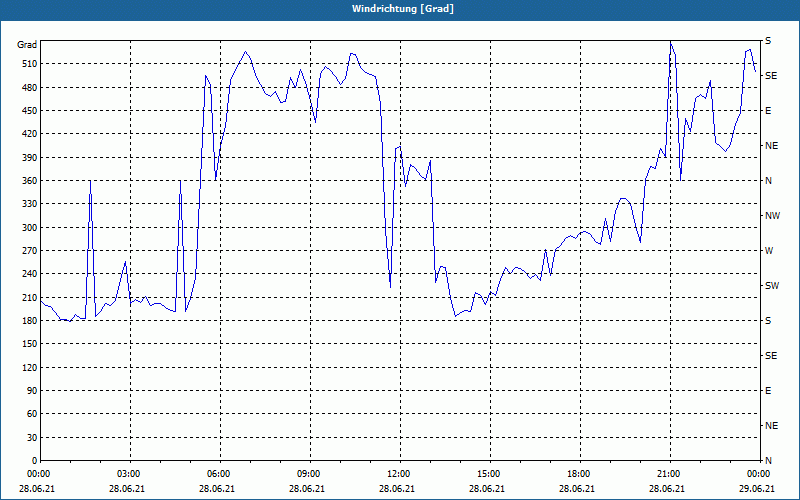The image size is (800, 500).
Task: Click the SE compass label level with 480
Action: tap(771, 76)
